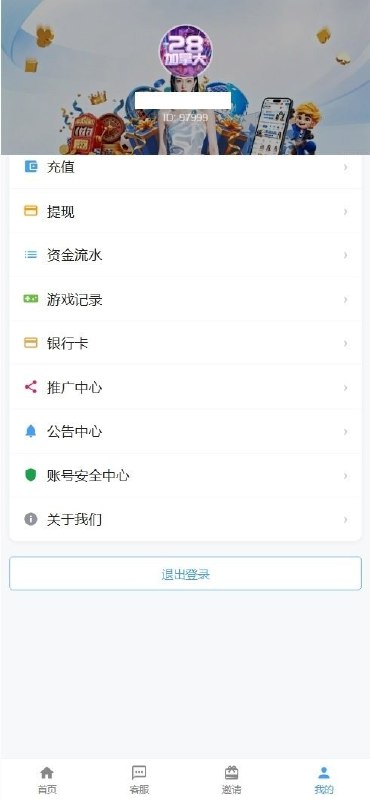Image resolution: width=370 pixels, height=800 pixels.
Task: Tap the share icon beside 推广中心
Action: pyautogui.click(x=31, y=387)
